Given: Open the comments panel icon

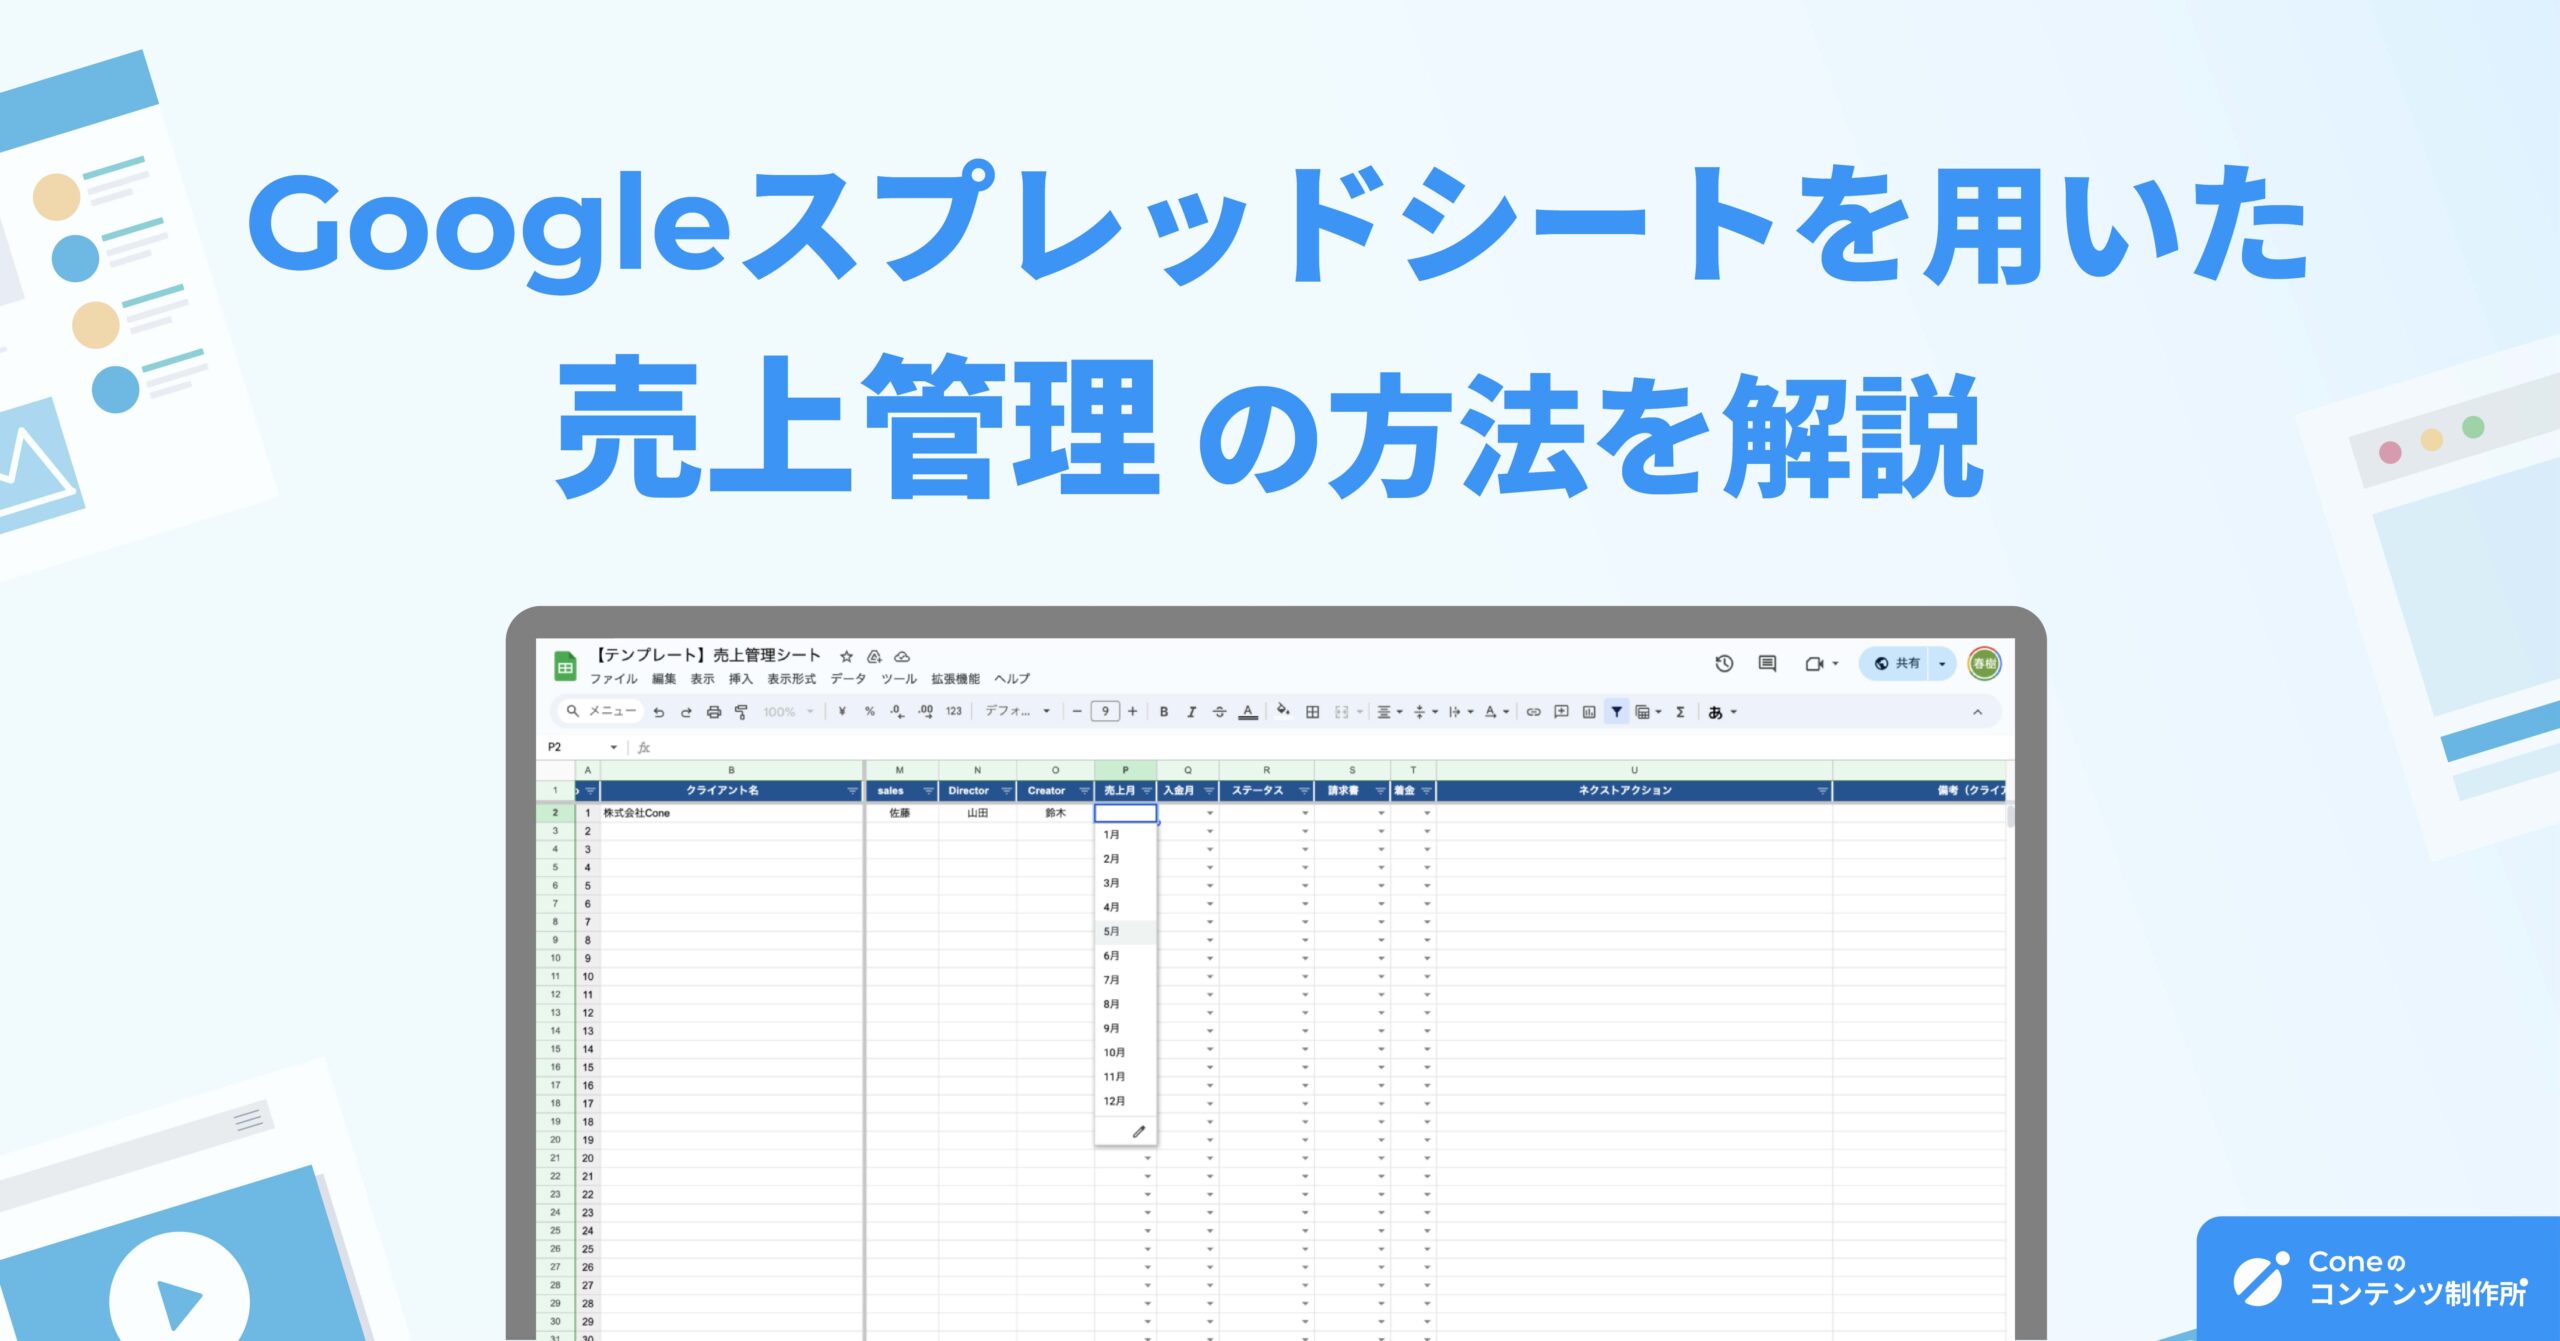Looking at the screenshot, I should tap(1767, 663).
